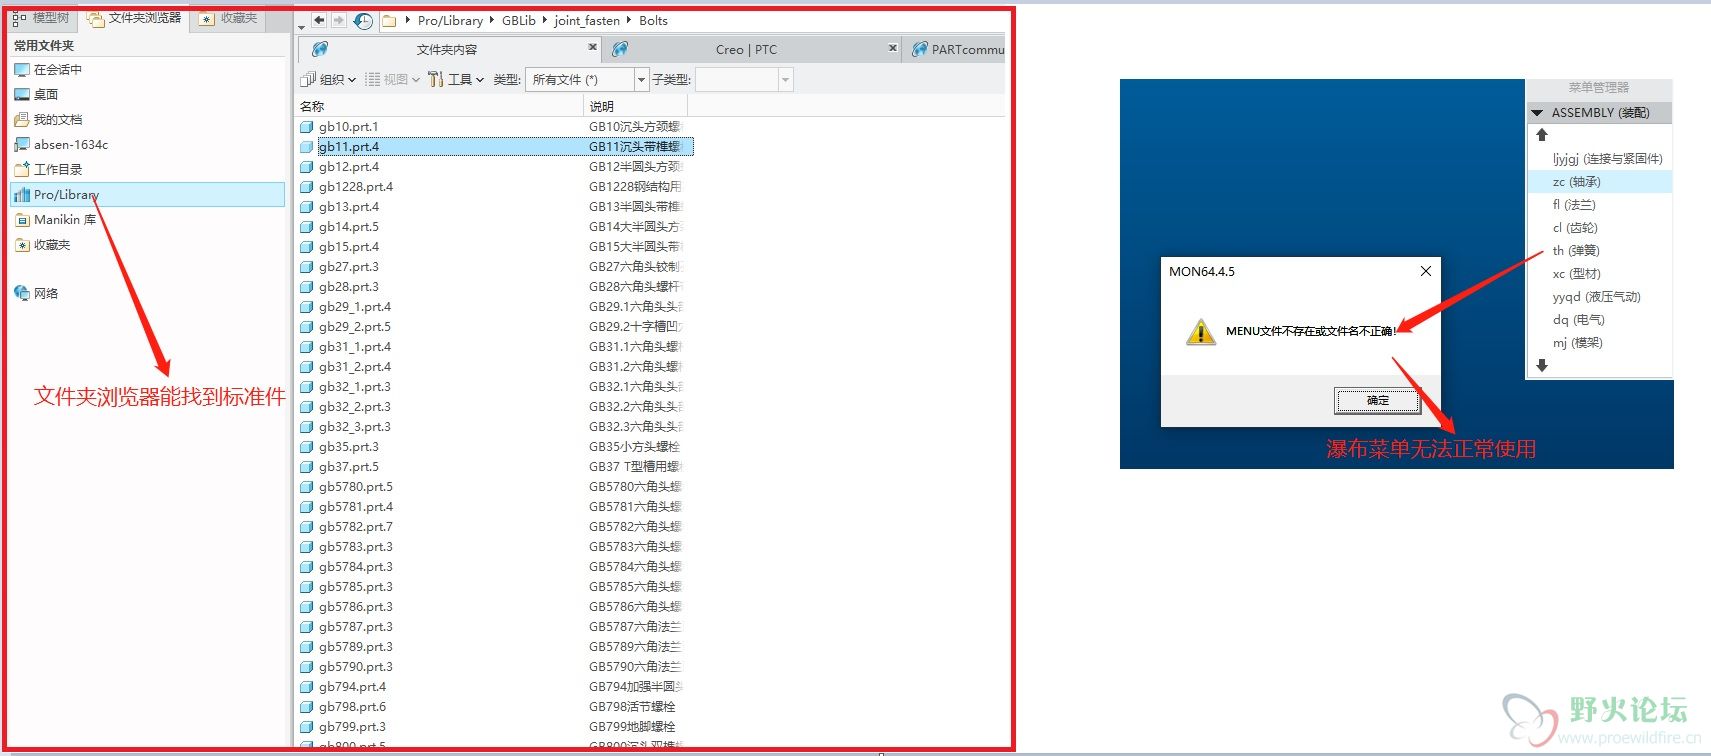Image resolution: width=1711 pixels, height=756 pixels.
Task: Close the Creo | PTC tab
Action: tap(893, 47)
